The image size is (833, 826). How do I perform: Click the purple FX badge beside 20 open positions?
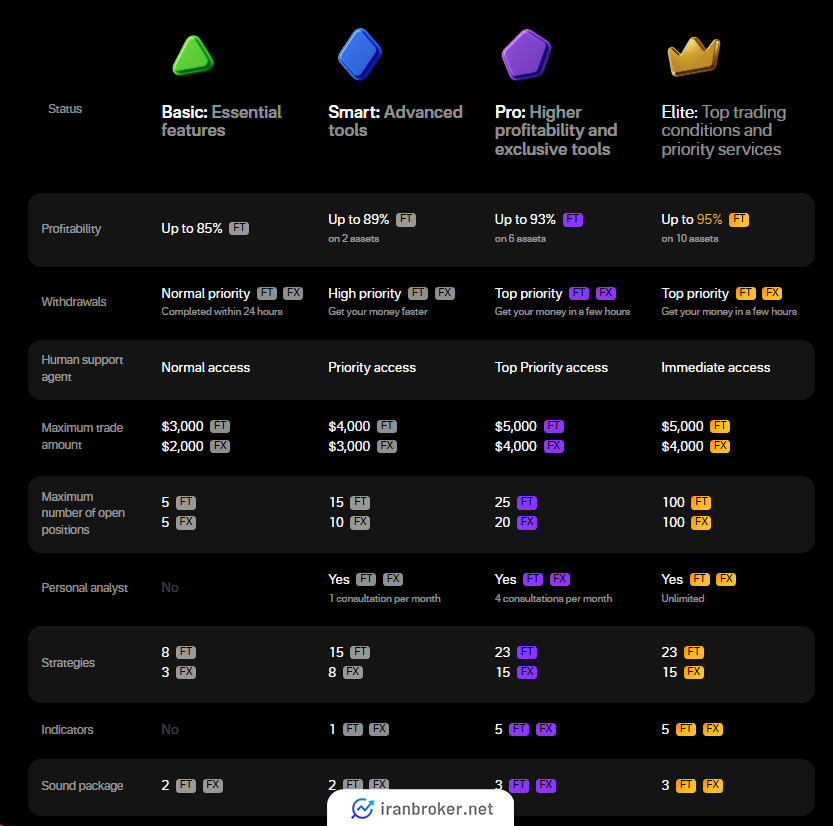click(x=527, y=522)
